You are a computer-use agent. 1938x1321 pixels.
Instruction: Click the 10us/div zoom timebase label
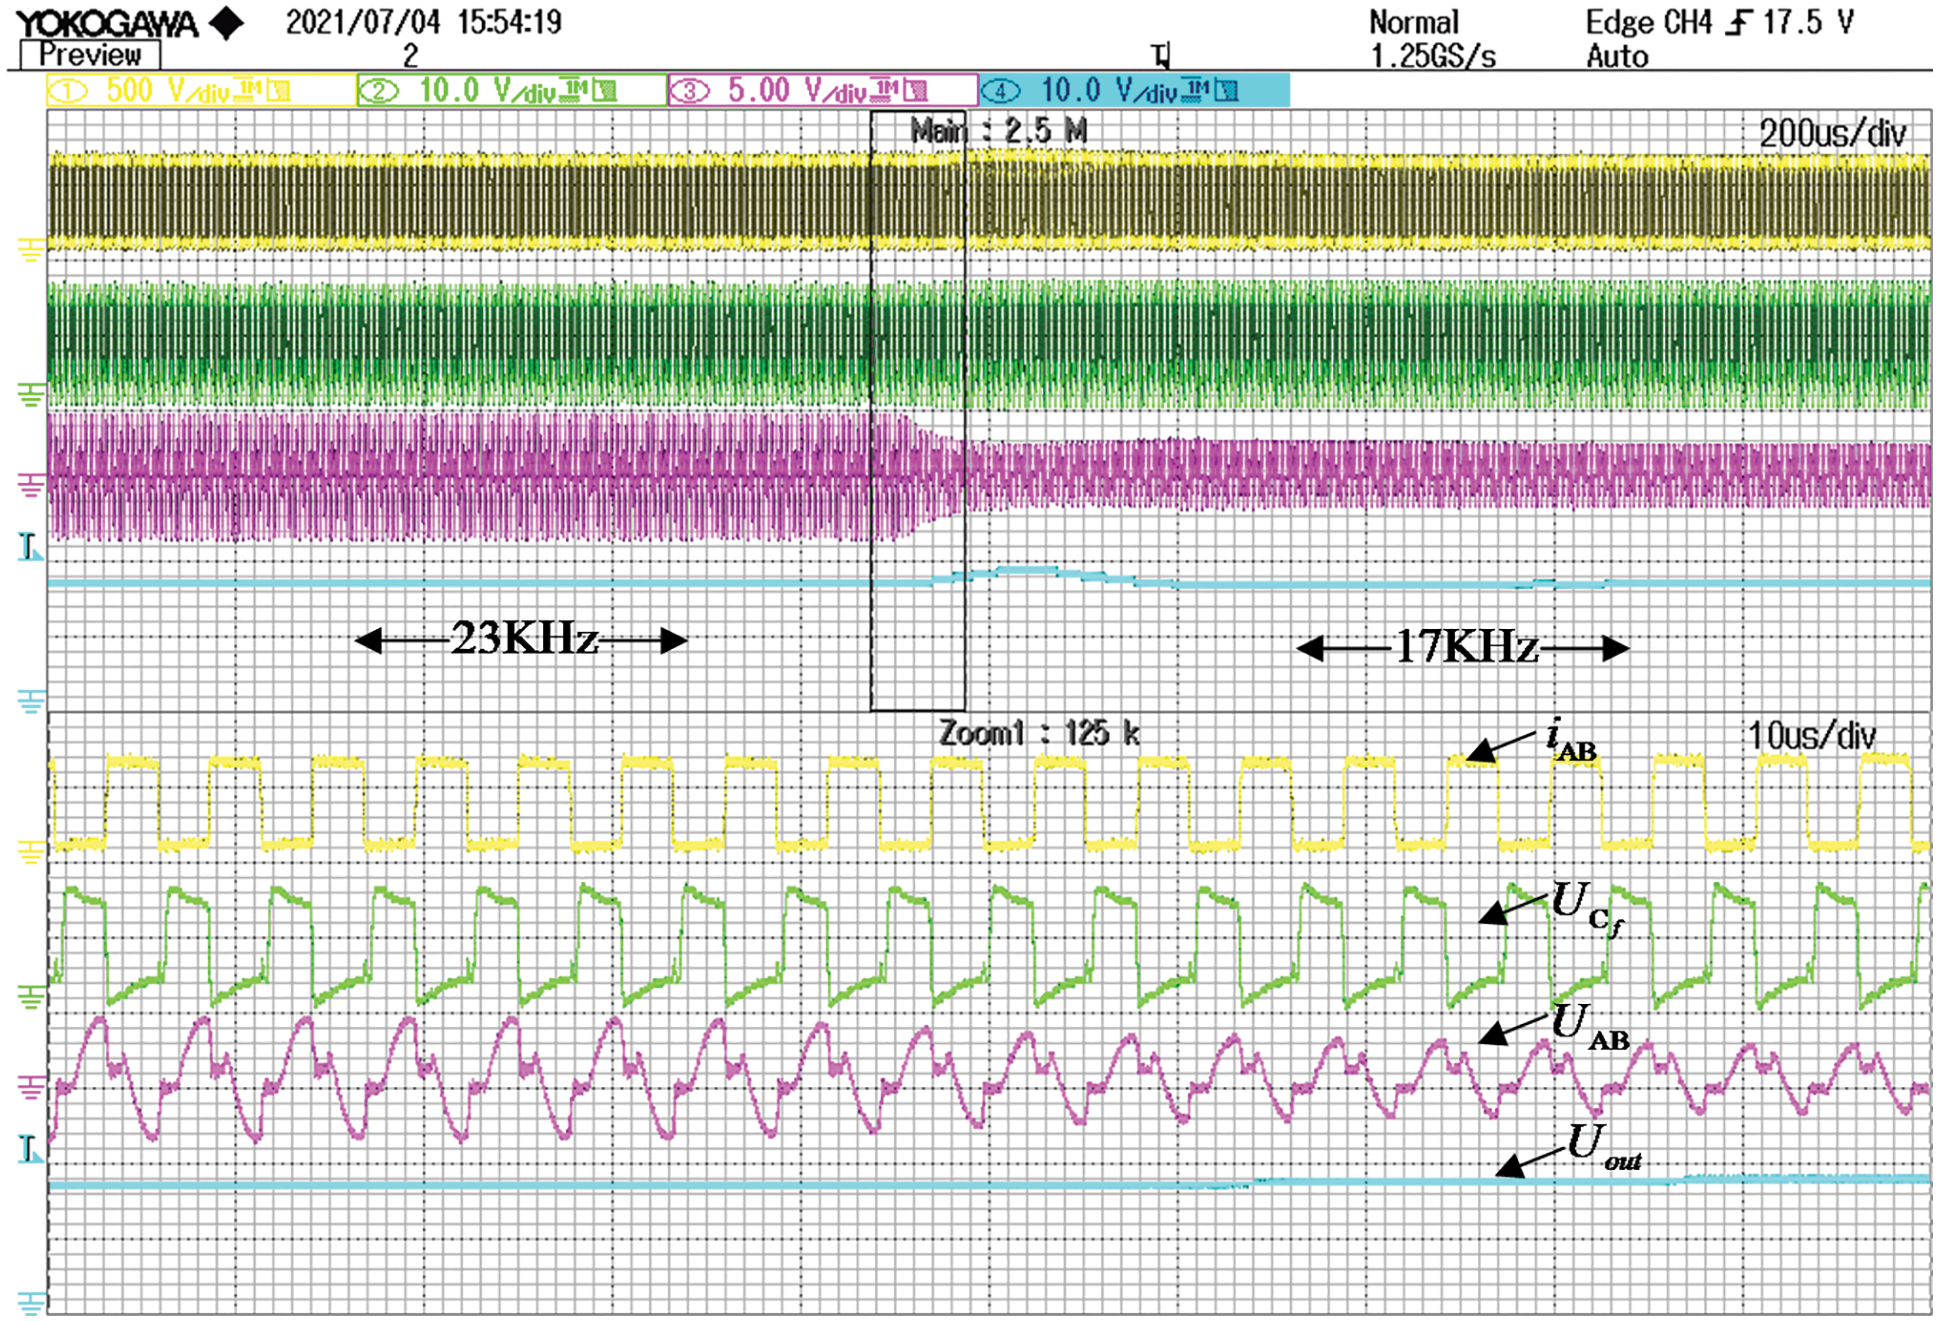1811,737
